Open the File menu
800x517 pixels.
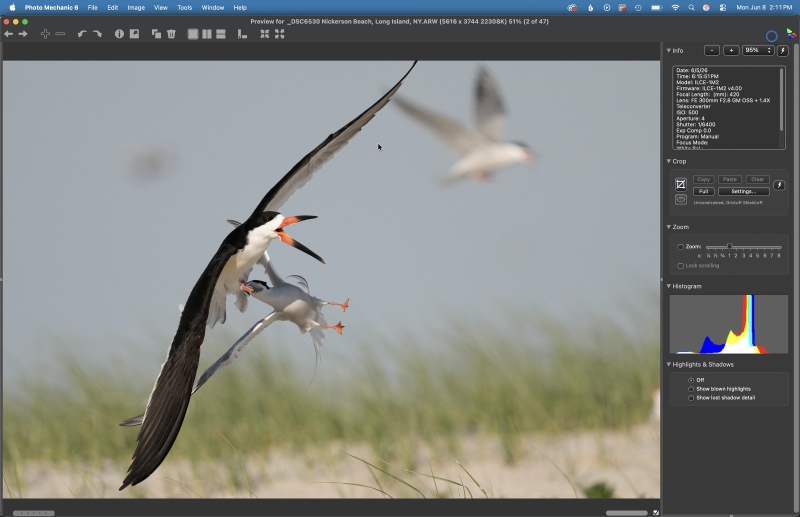point(92,8)
